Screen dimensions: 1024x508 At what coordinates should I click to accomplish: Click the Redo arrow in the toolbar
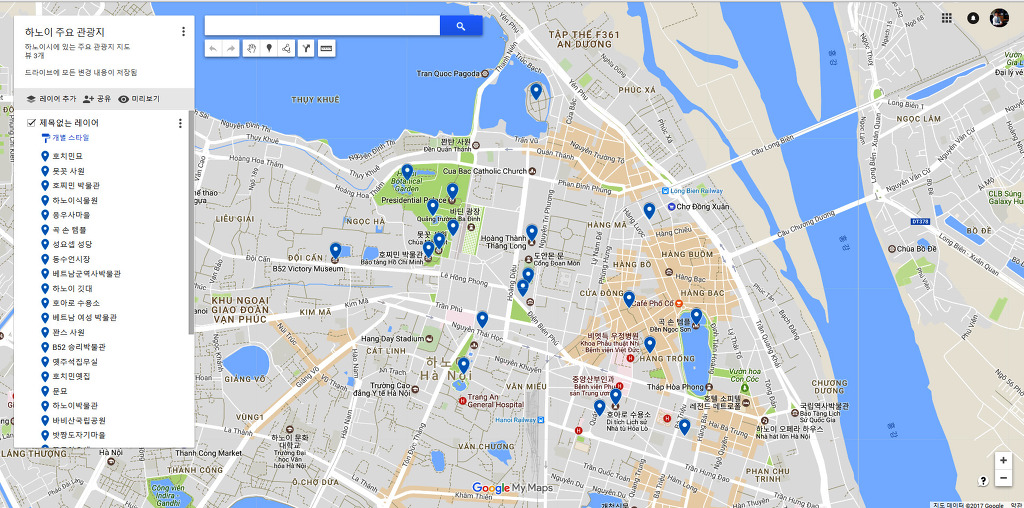(231, 48)
